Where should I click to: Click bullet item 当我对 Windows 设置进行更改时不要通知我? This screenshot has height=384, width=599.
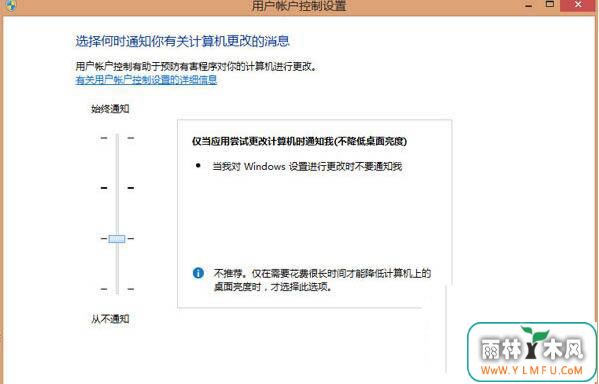[x=307, y=167]
